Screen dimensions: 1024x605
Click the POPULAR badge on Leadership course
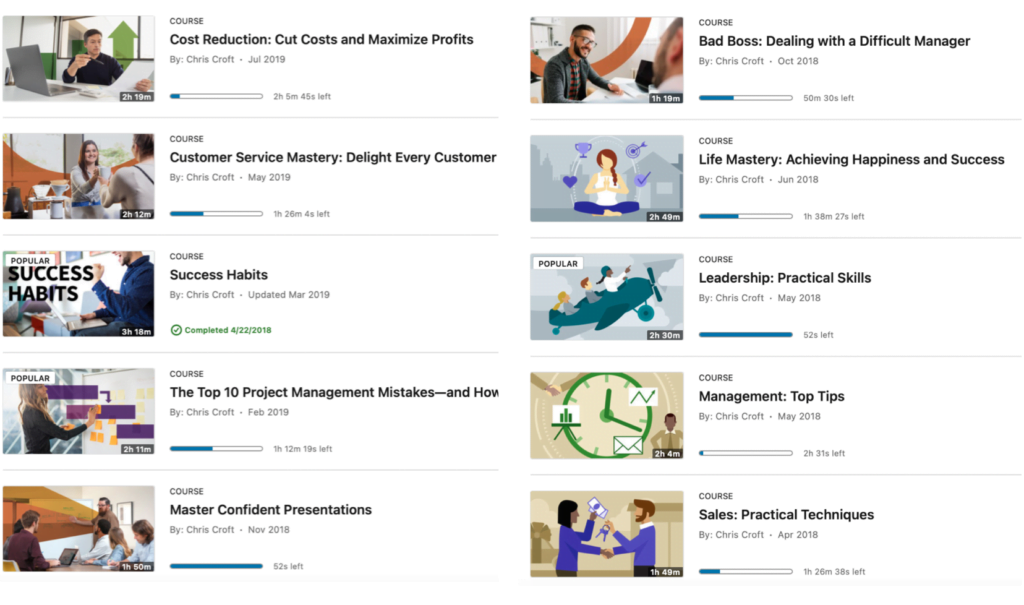click(x=558, y=264)
